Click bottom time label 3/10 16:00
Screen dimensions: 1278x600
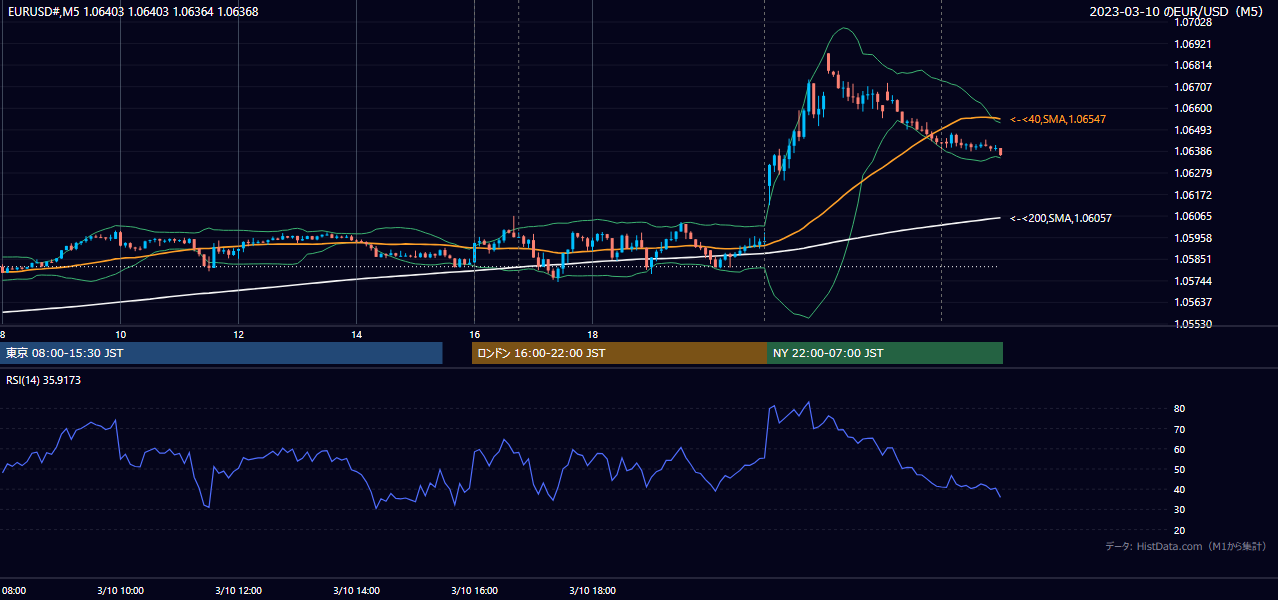tap(474, 591)
